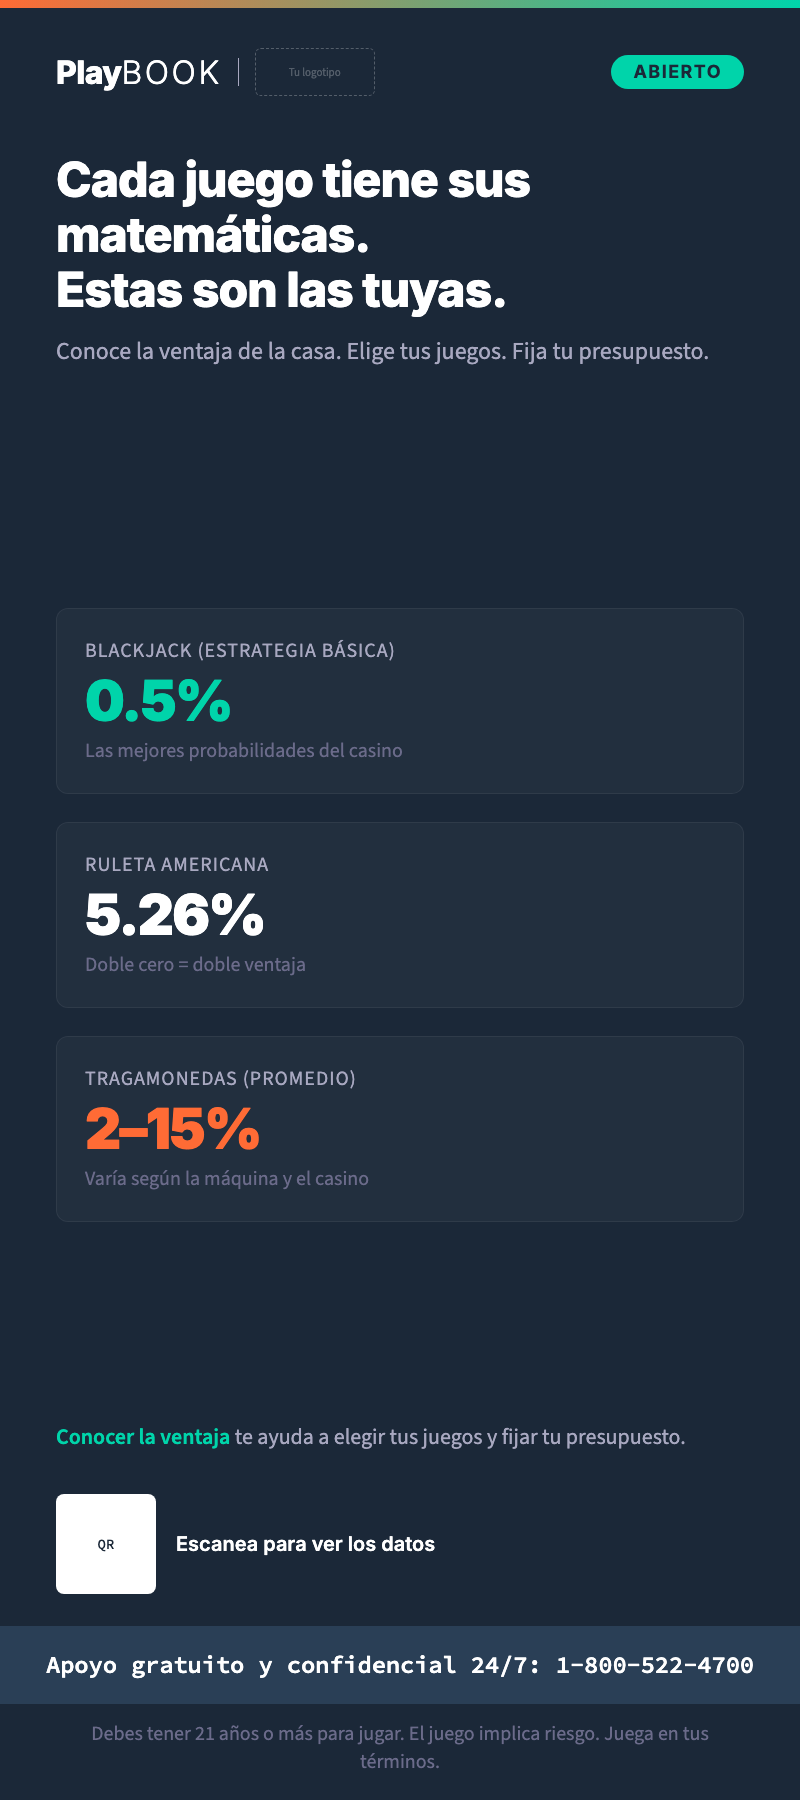Click the Apoyo gratuito y confidencial banner
This screenshot has height=1800, width=800.
(x=400, y=1665)
